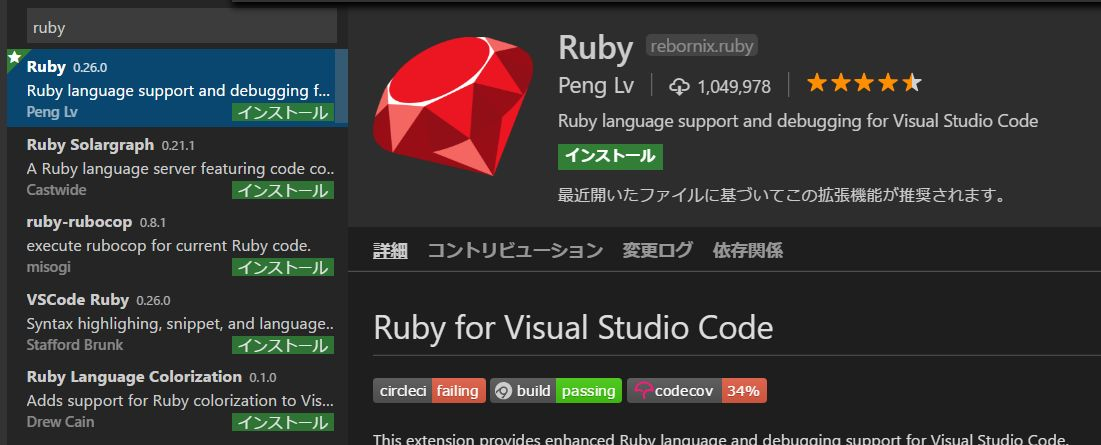The height and width of the screenshot is (445, 1101).
Task: Click the Peng Lv publisher name in details
Action: (x=595, y=86)
